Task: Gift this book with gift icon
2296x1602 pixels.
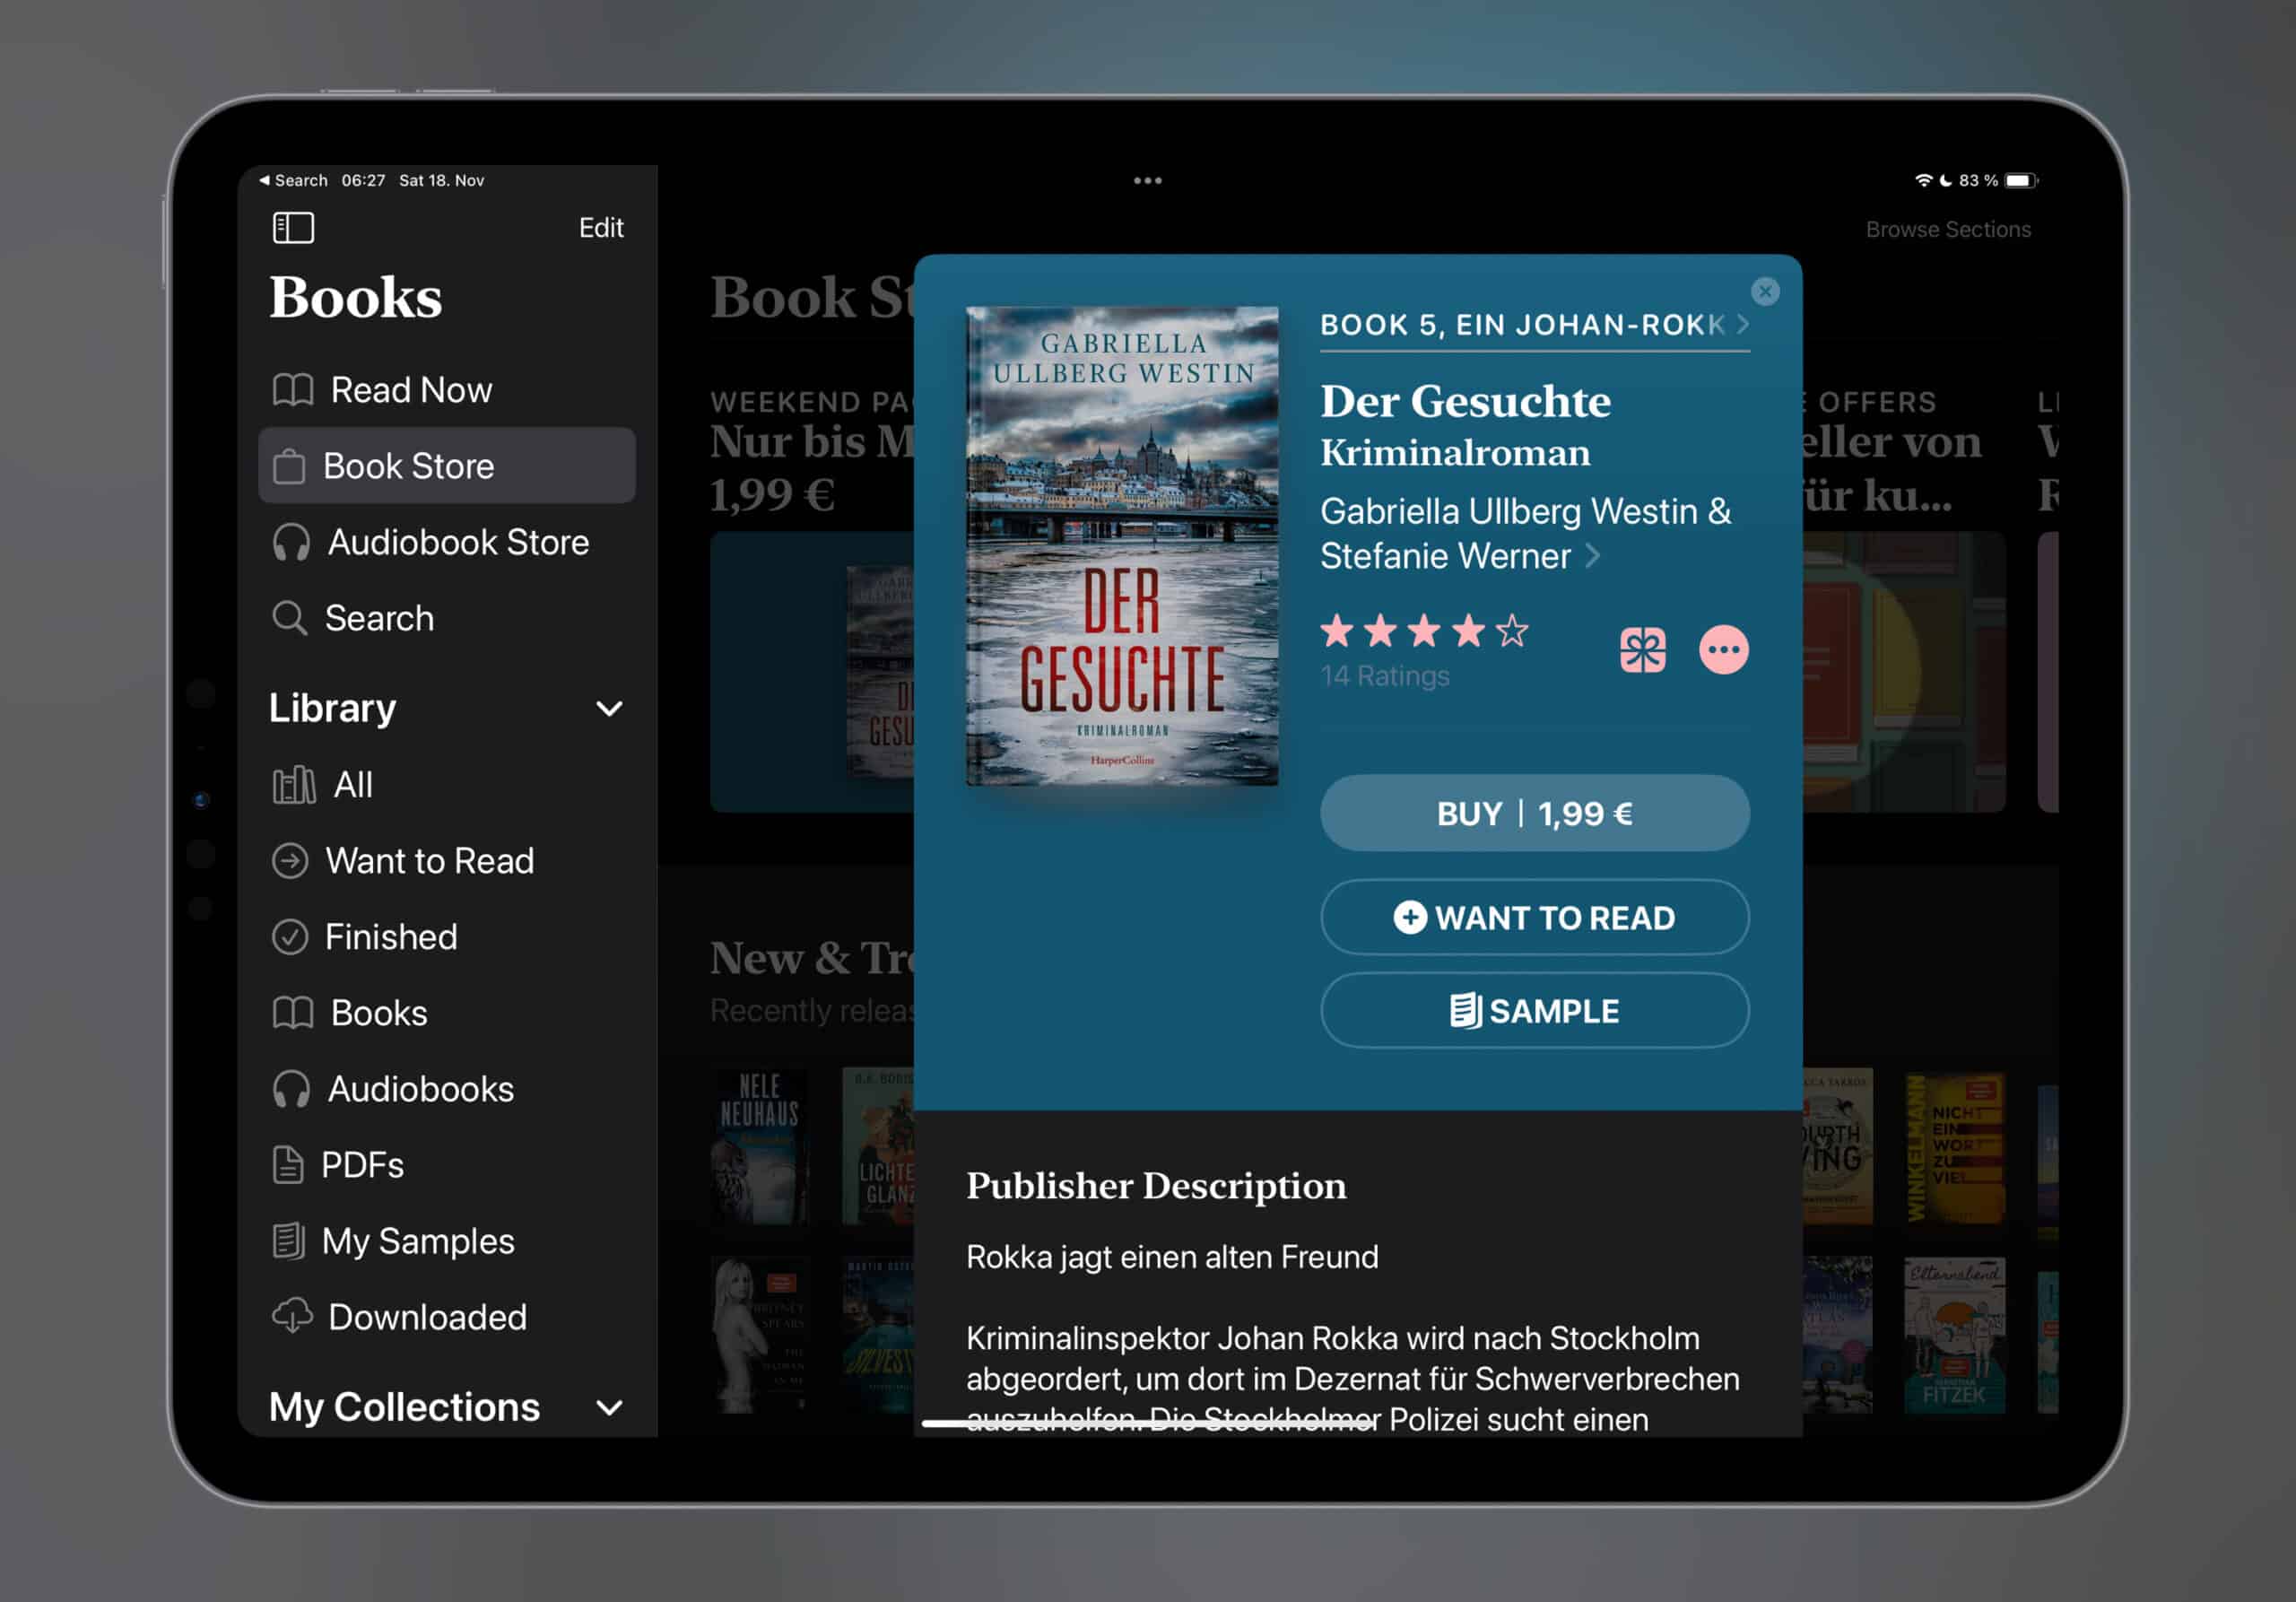Action: pyautogui.click(x=1642, y=650)
